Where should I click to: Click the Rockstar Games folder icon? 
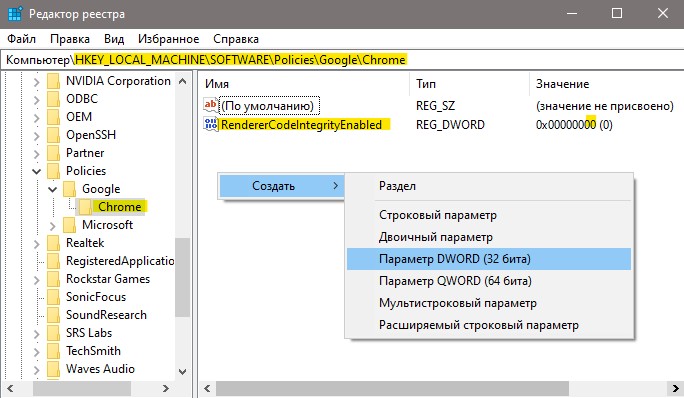54,279
